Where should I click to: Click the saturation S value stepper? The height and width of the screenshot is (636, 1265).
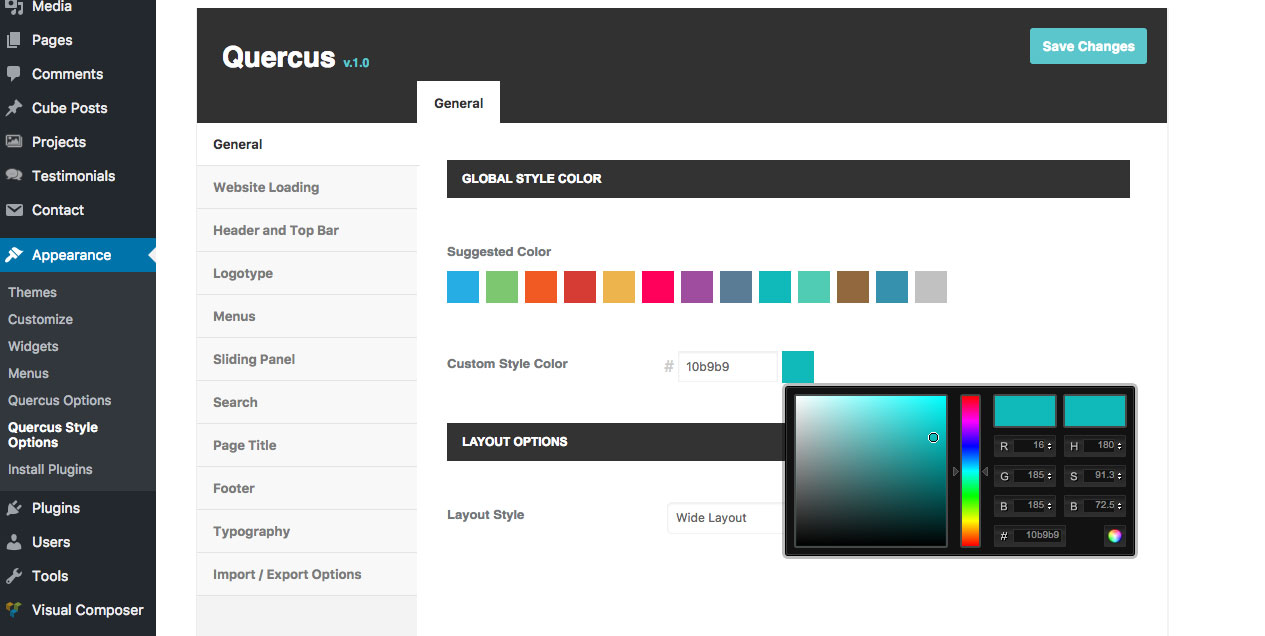coord(1119,476)
